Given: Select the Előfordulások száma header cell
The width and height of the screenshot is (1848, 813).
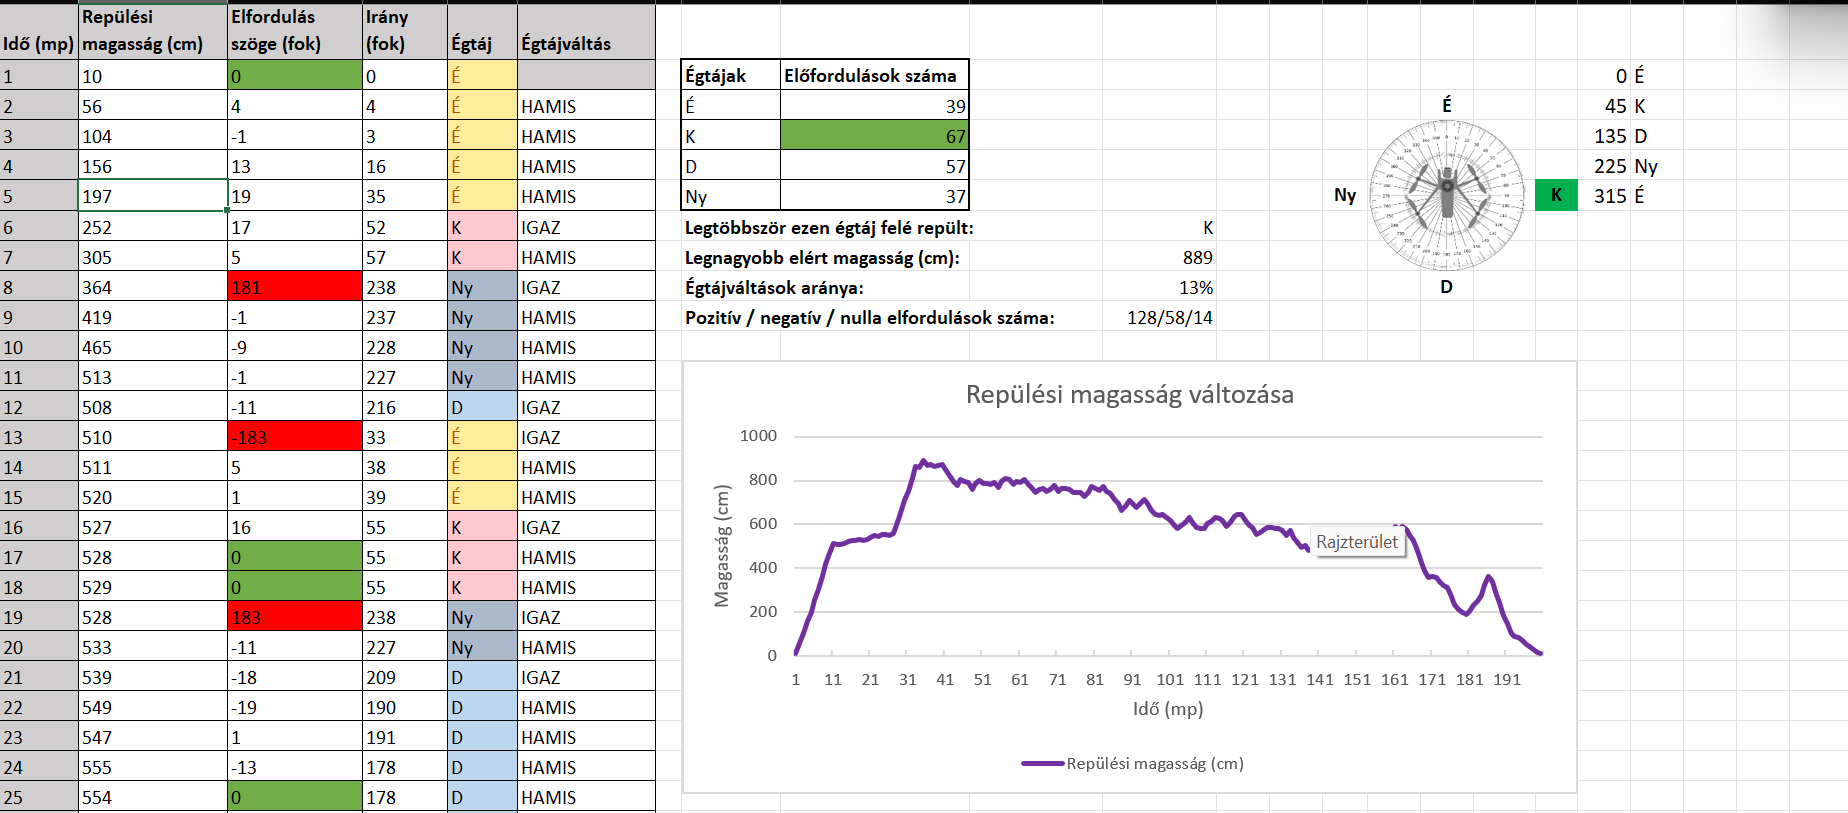Looking at the screenshot, I should [874, 75].
